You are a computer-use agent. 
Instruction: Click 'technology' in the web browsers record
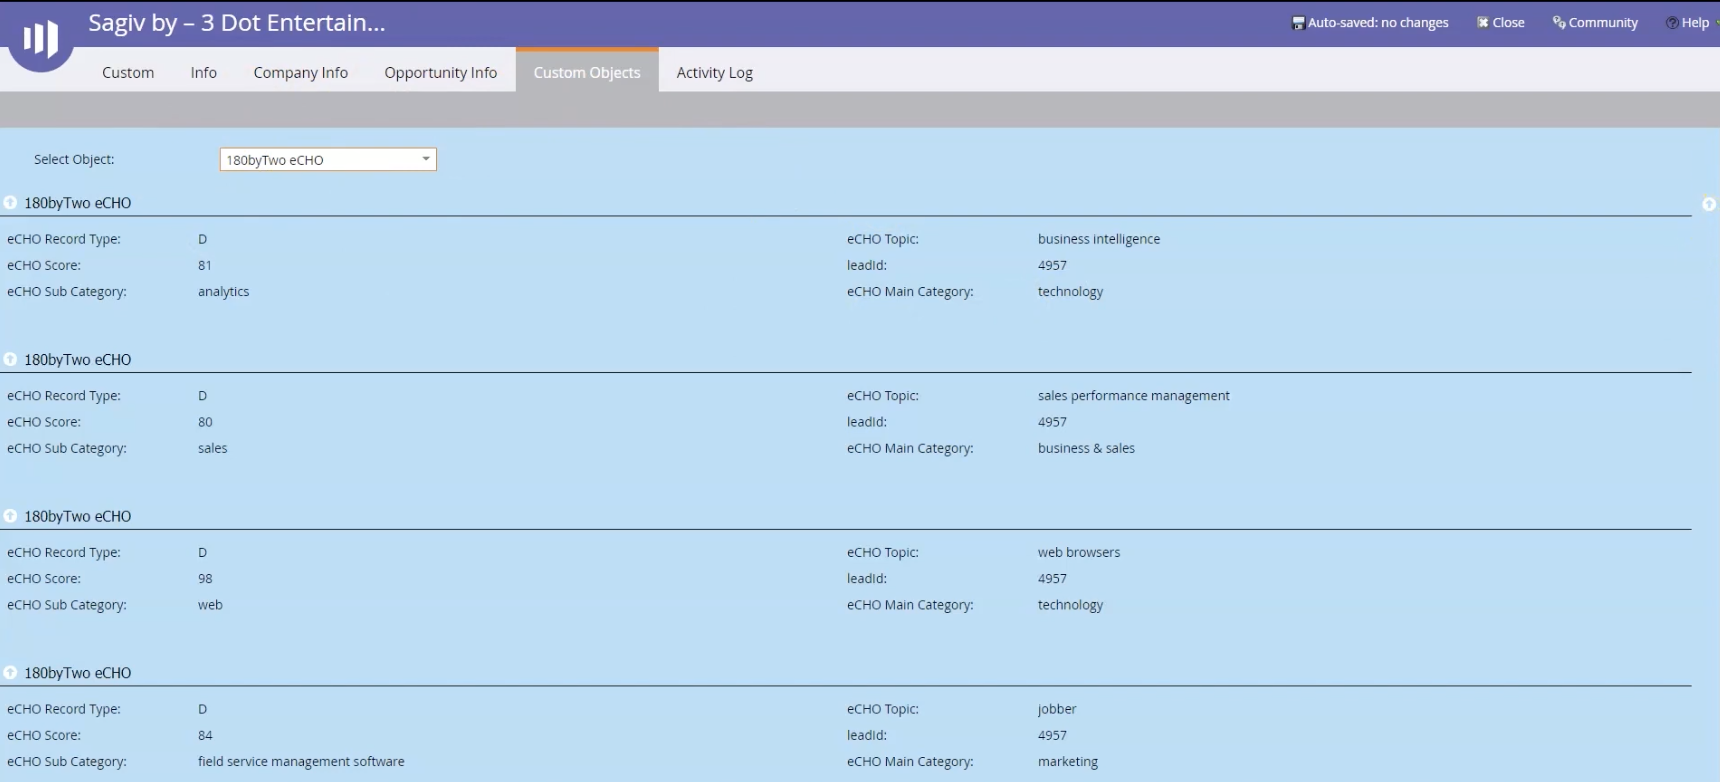[1070, 605]
